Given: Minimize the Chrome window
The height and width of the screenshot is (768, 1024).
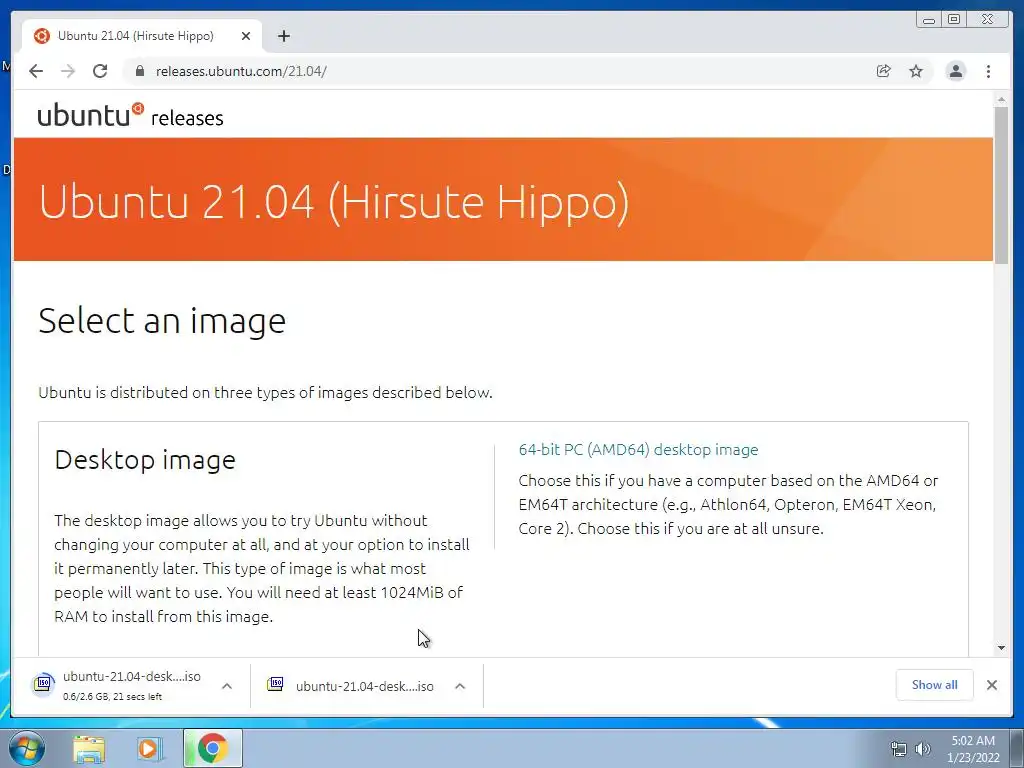Looking at the screenshot, I should pos(929,20).
